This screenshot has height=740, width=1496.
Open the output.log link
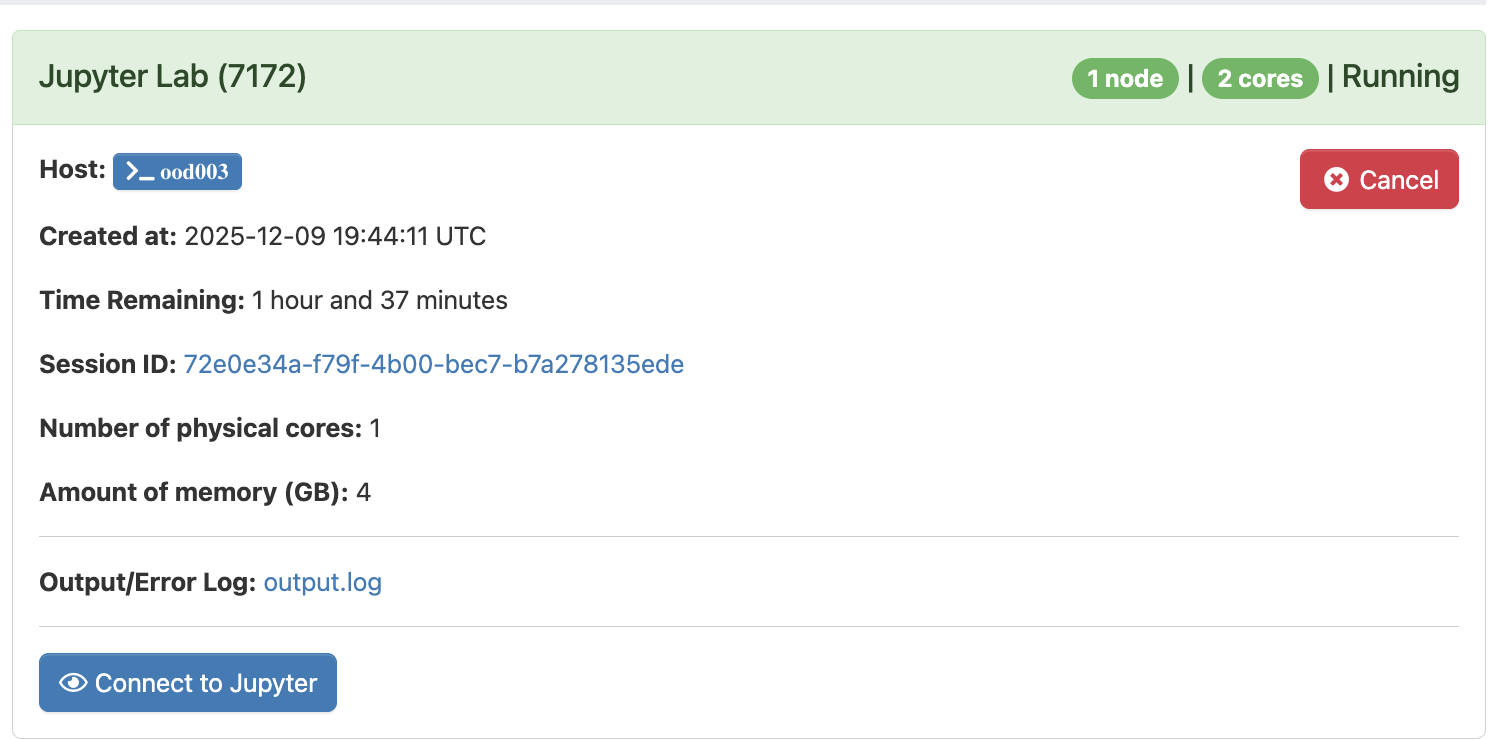[x=322, y=582]
